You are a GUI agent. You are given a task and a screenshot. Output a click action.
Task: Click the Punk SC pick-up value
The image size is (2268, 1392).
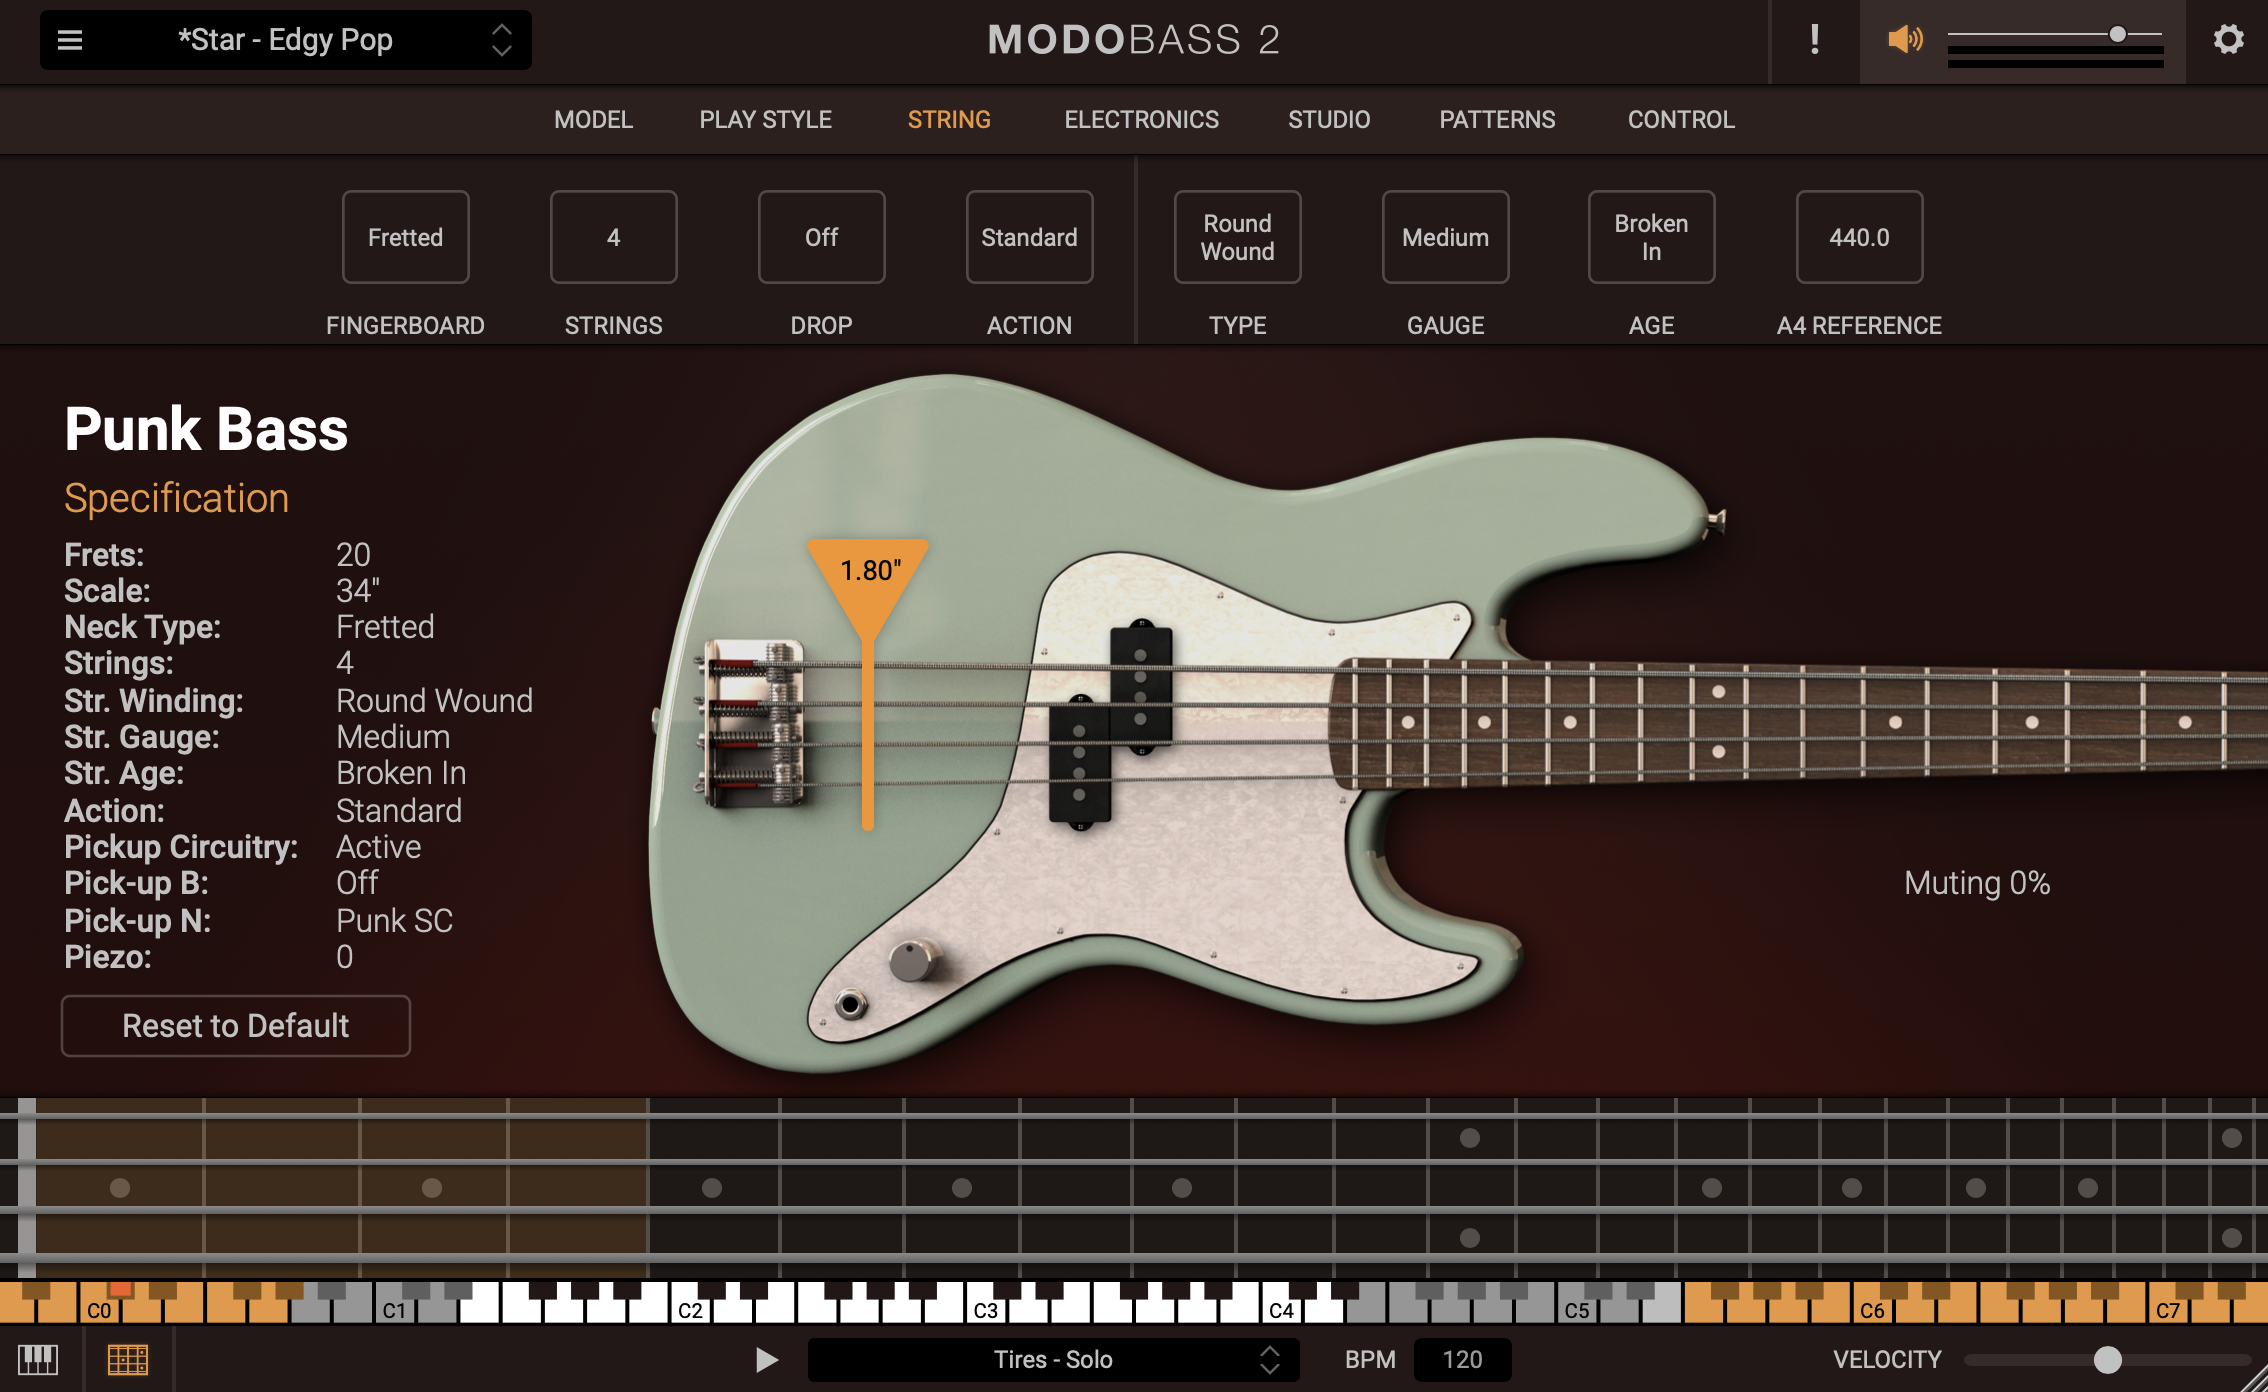click(394, 920)
